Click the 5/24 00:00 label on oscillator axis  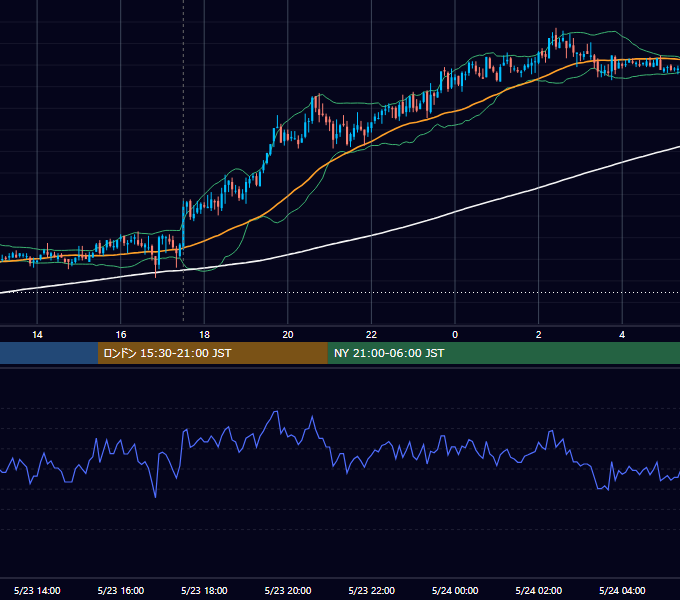click(x=455, y=590)
